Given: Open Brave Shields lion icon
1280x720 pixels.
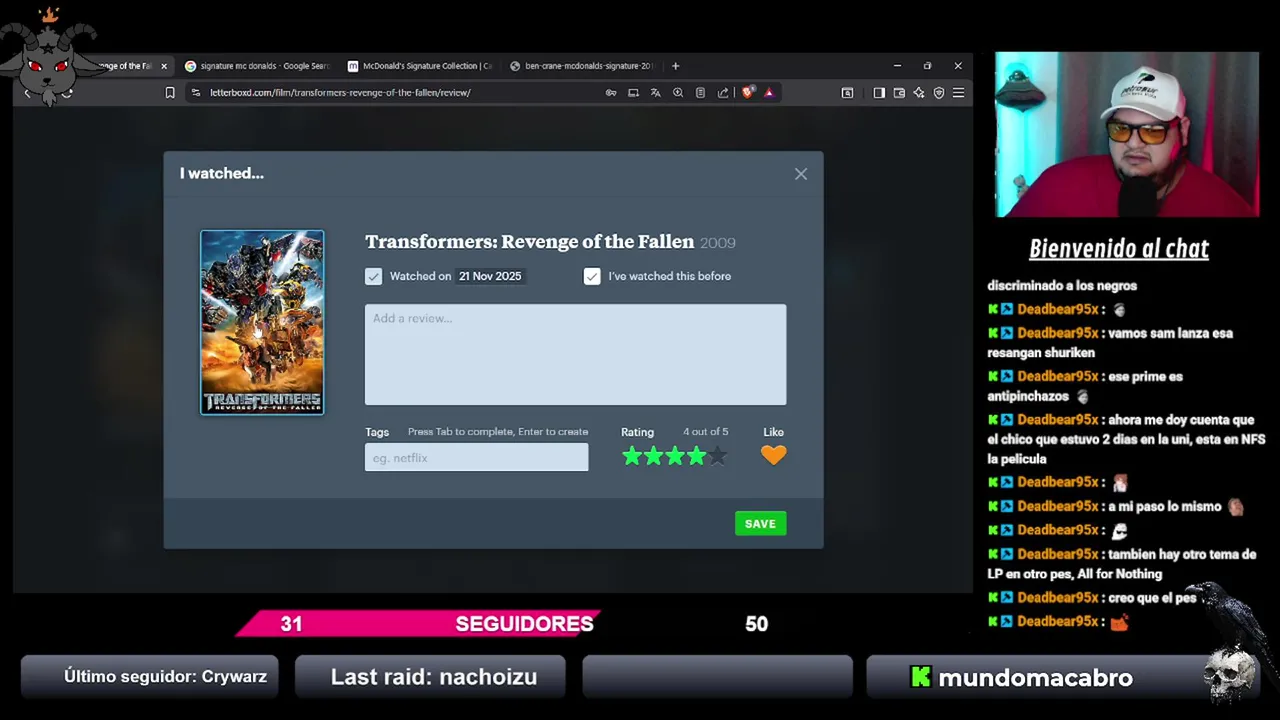Looking at the screenshot, I should [747, 93].
